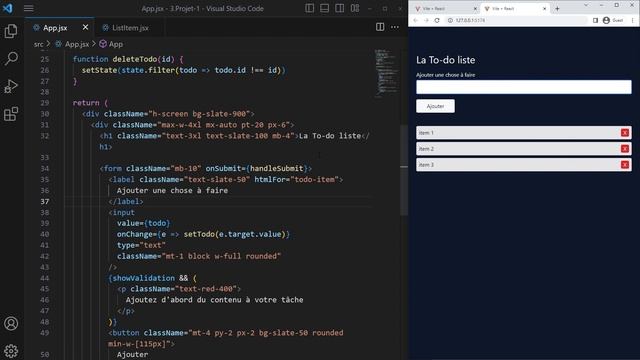Open the Run and Debug view
Viewport: 640px width, 360px height.
(x=11, y=86)
